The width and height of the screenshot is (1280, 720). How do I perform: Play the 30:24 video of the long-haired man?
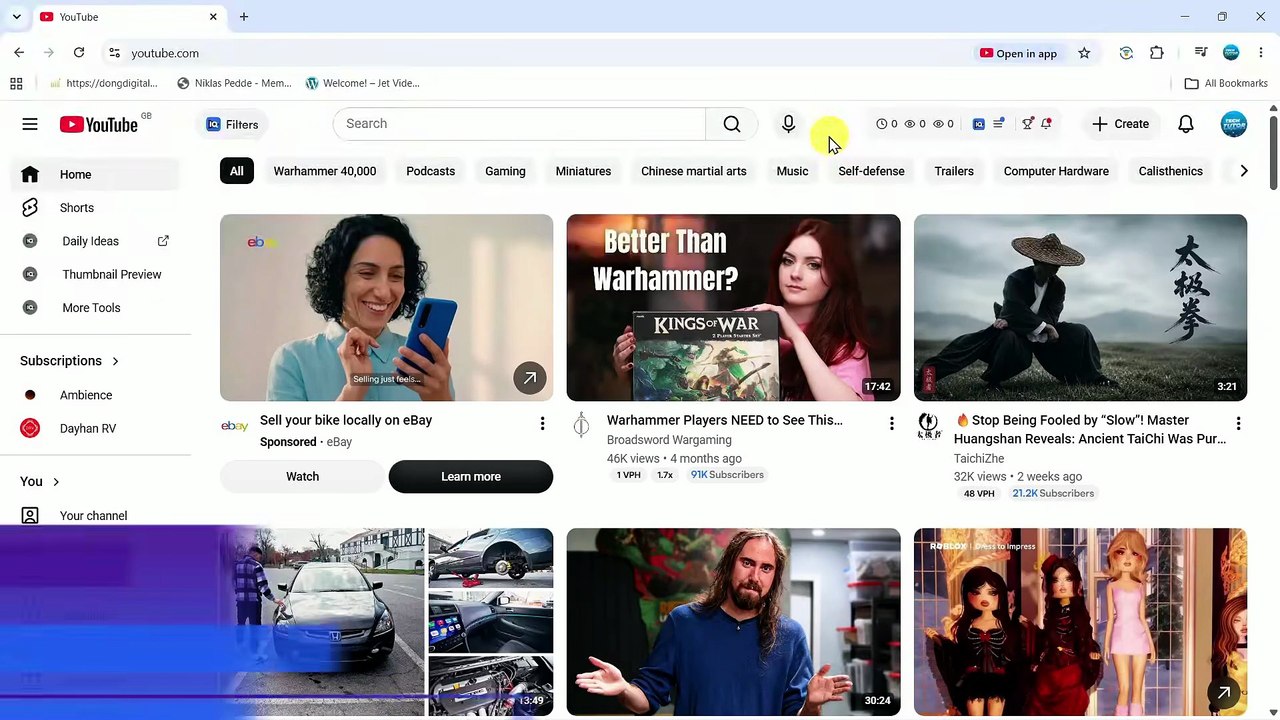coord(733,622)
